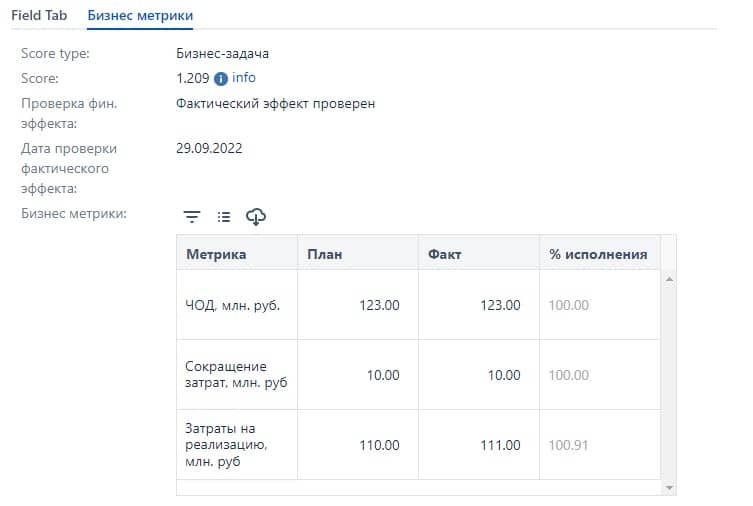This screenshot has width=753, height=506.
Task: Click the План value 110.00 cell
Action: [x=379, y=445]
